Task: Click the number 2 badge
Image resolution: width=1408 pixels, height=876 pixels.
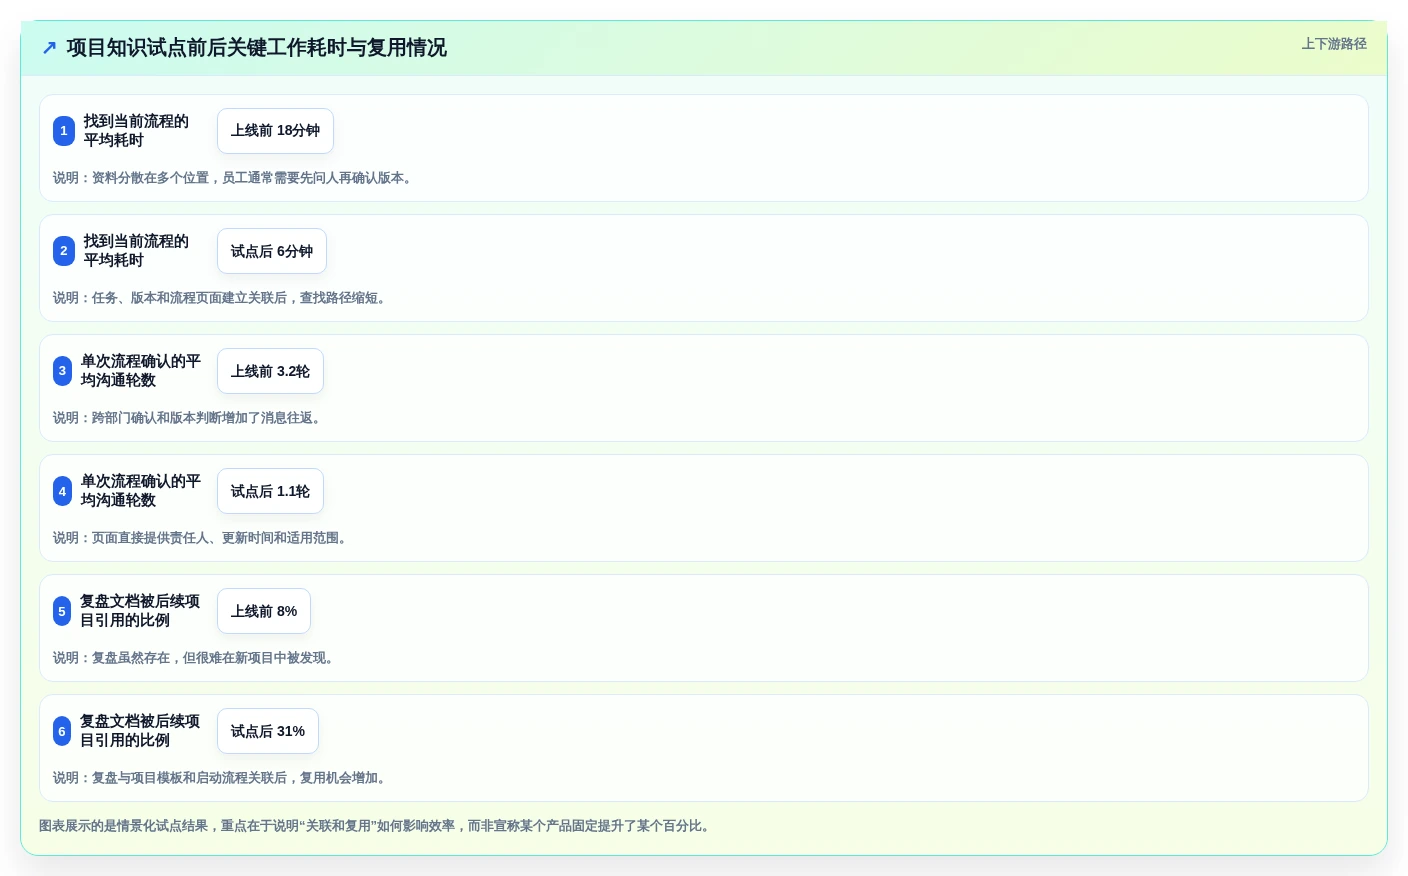Action: [64, 251]
